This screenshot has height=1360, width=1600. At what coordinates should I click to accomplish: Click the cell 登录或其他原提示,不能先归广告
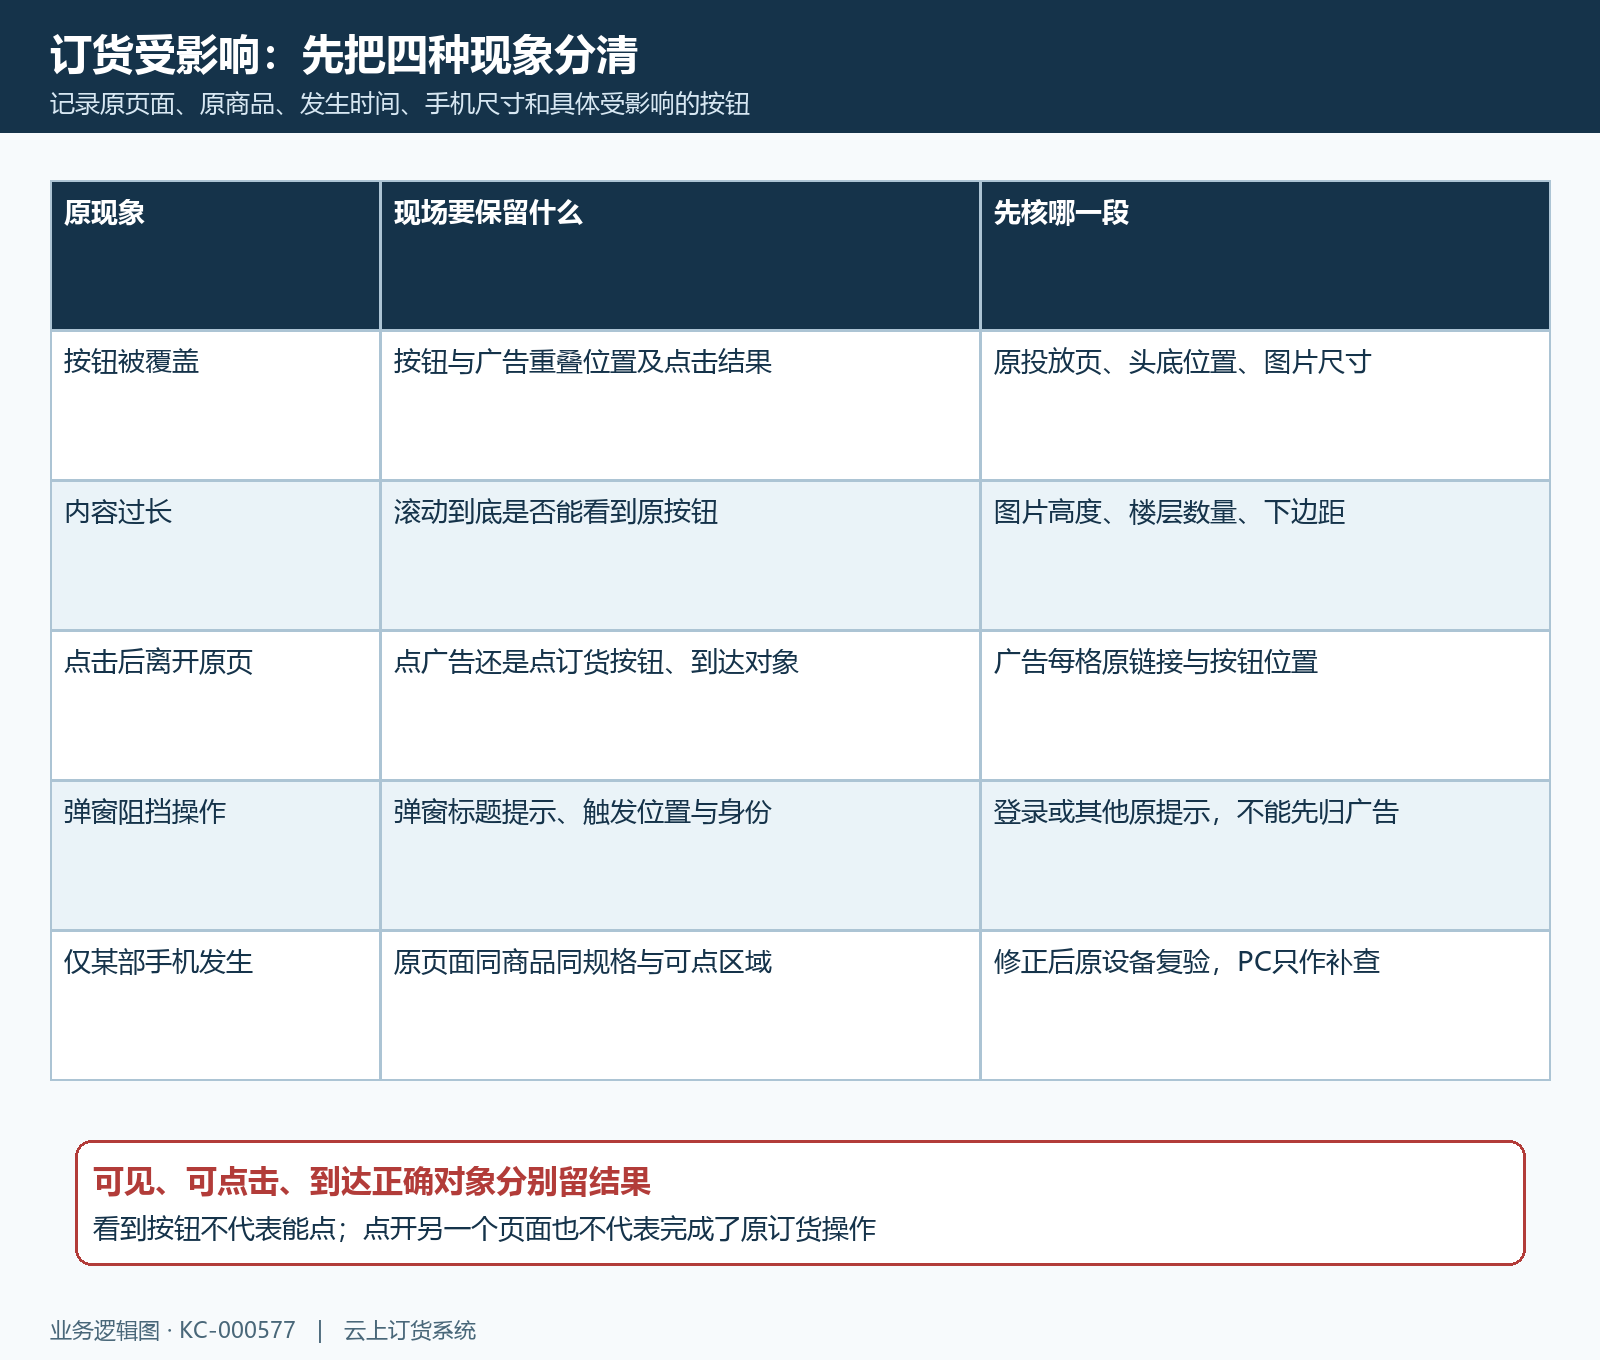tap(1265, 855)
